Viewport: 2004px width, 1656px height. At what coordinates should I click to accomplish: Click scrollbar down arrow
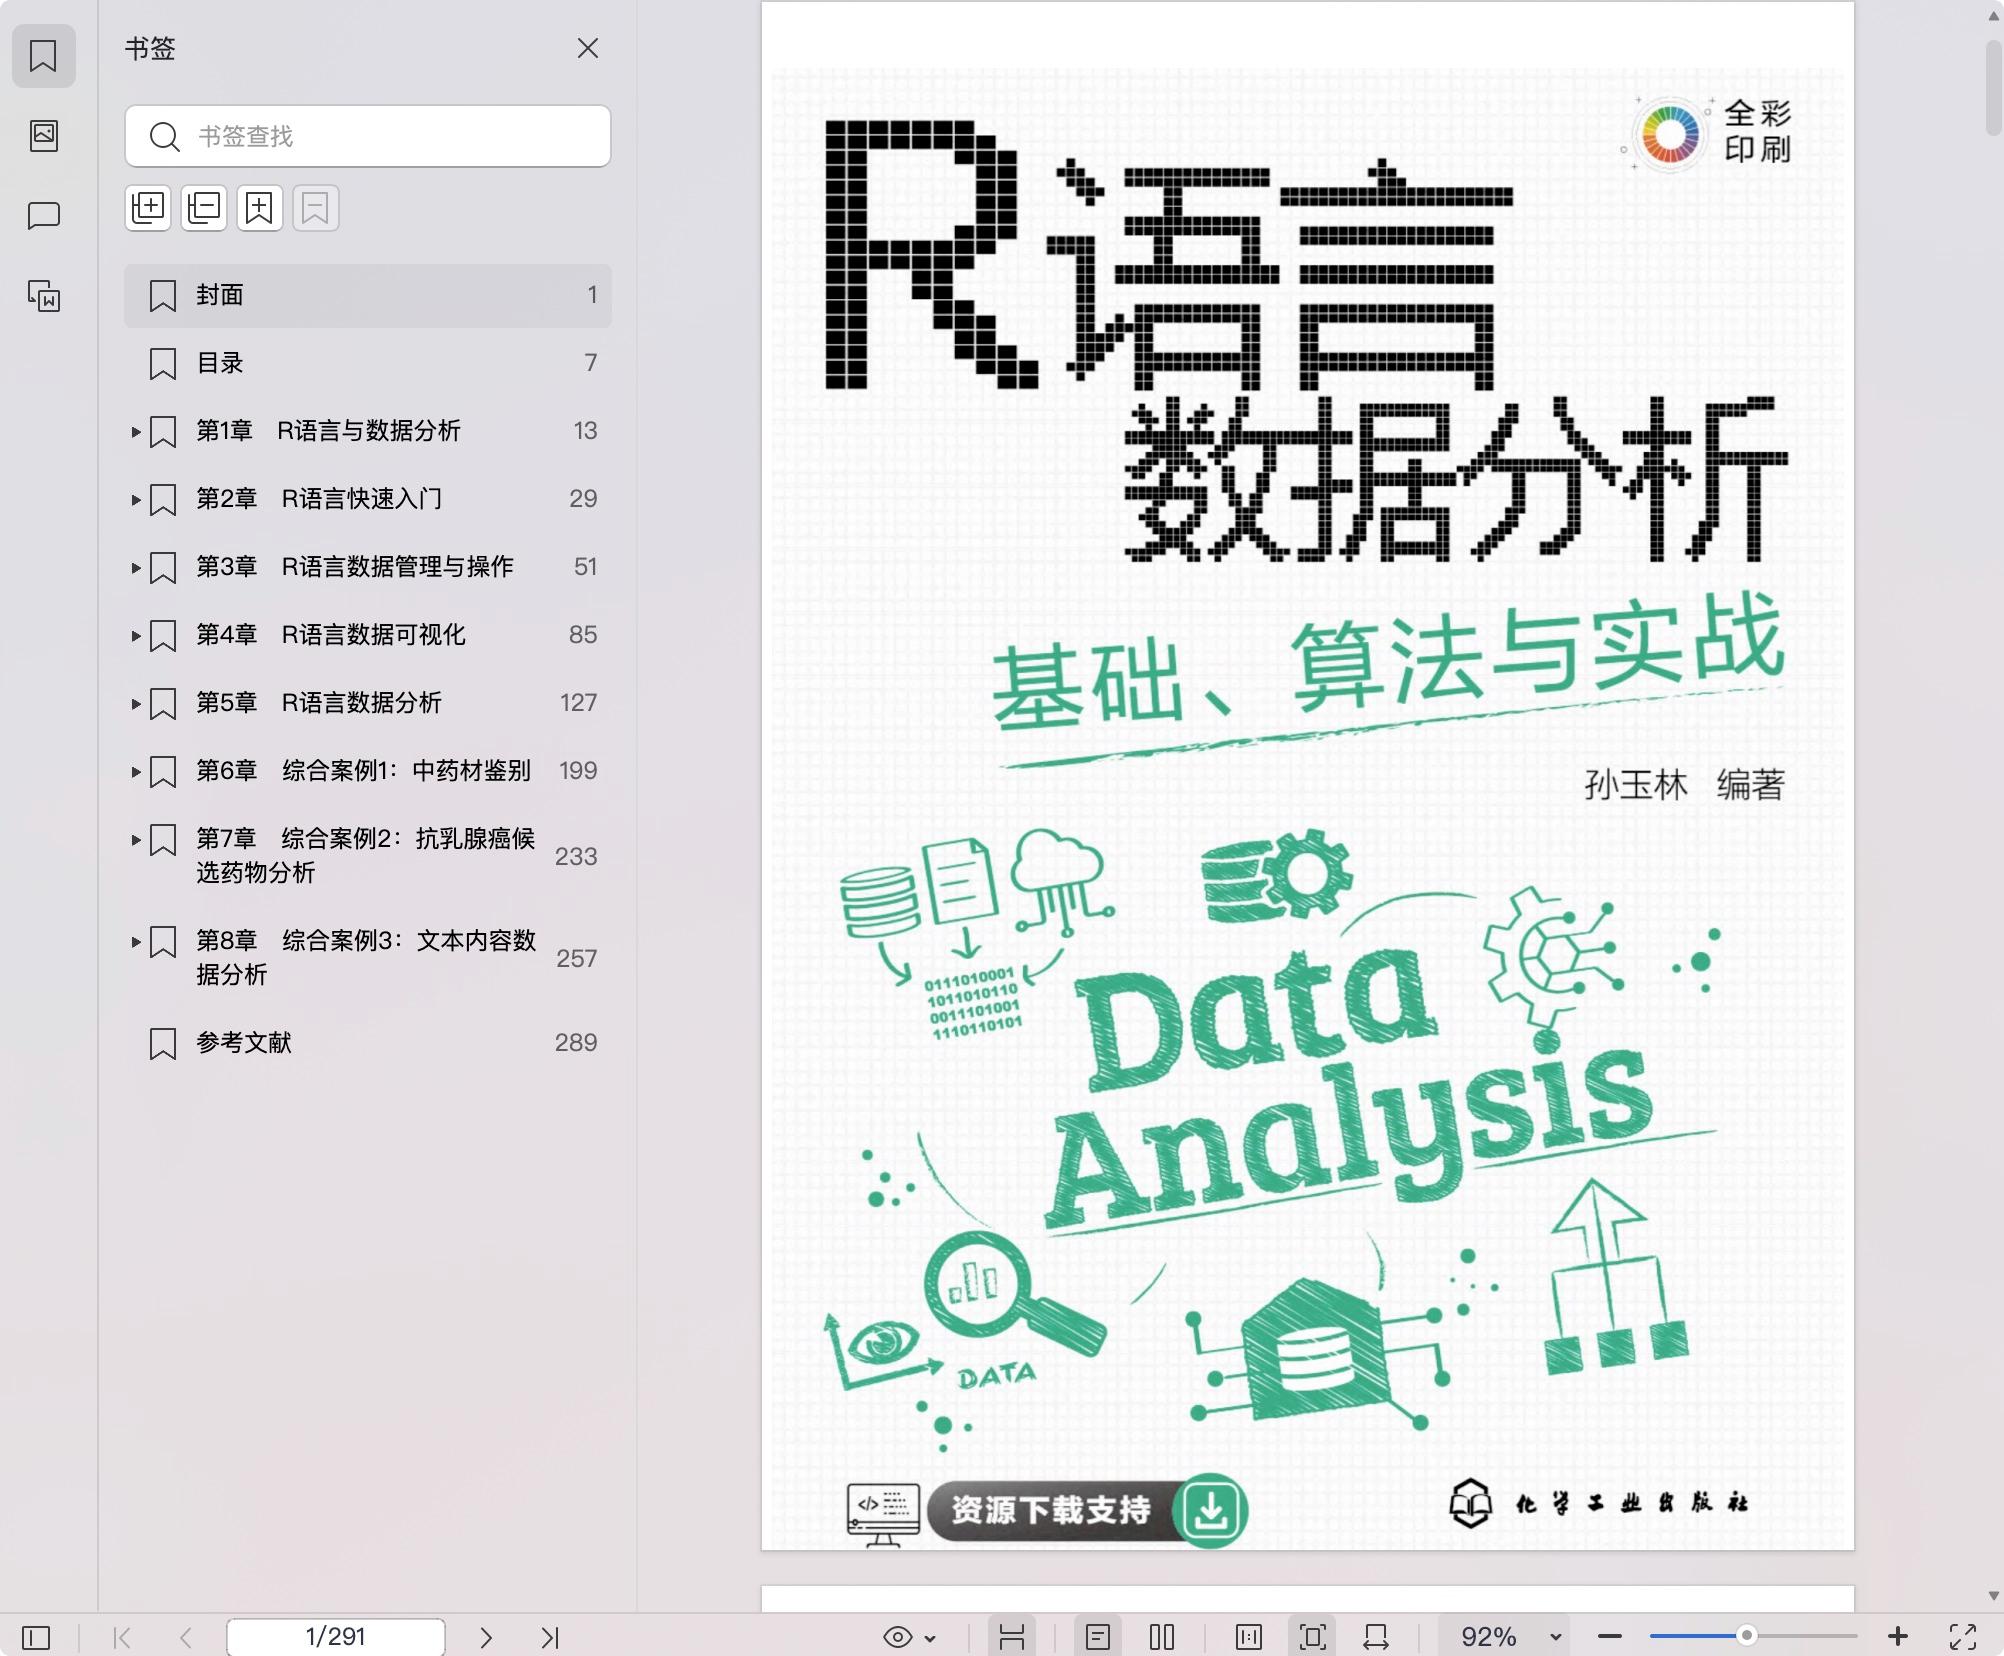tap(1993, 1596)
